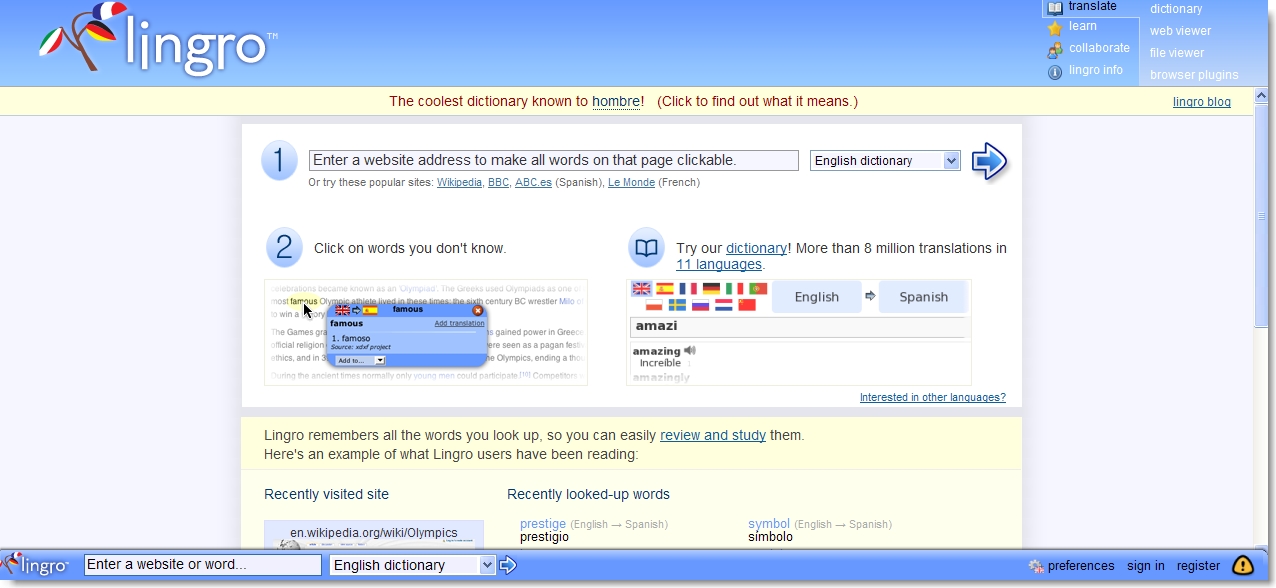Click 'Interested in other languages?' link
This screenshot has width=1276, height=588.
coord(933,398)
